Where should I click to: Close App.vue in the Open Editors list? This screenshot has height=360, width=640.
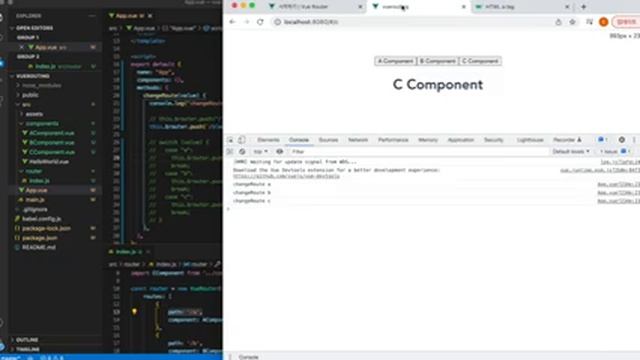tap(22, 47)
